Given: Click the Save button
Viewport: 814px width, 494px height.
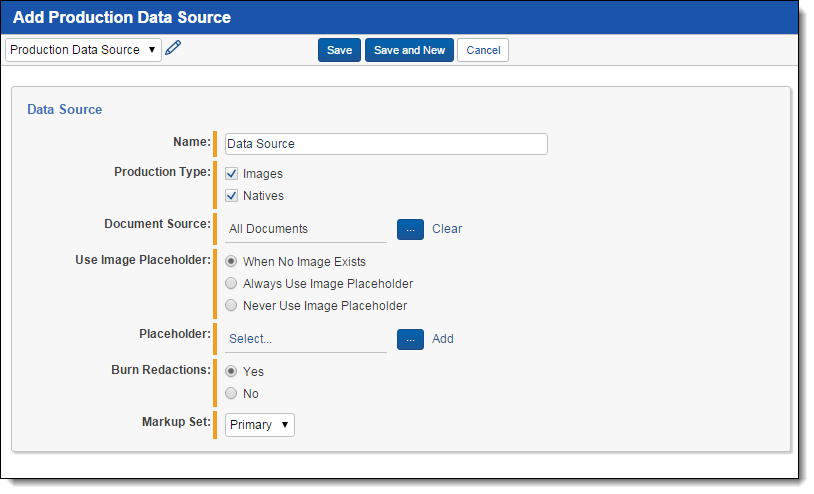Looking at the screenshot, I should pyautogui.click(x=339, y=50).
